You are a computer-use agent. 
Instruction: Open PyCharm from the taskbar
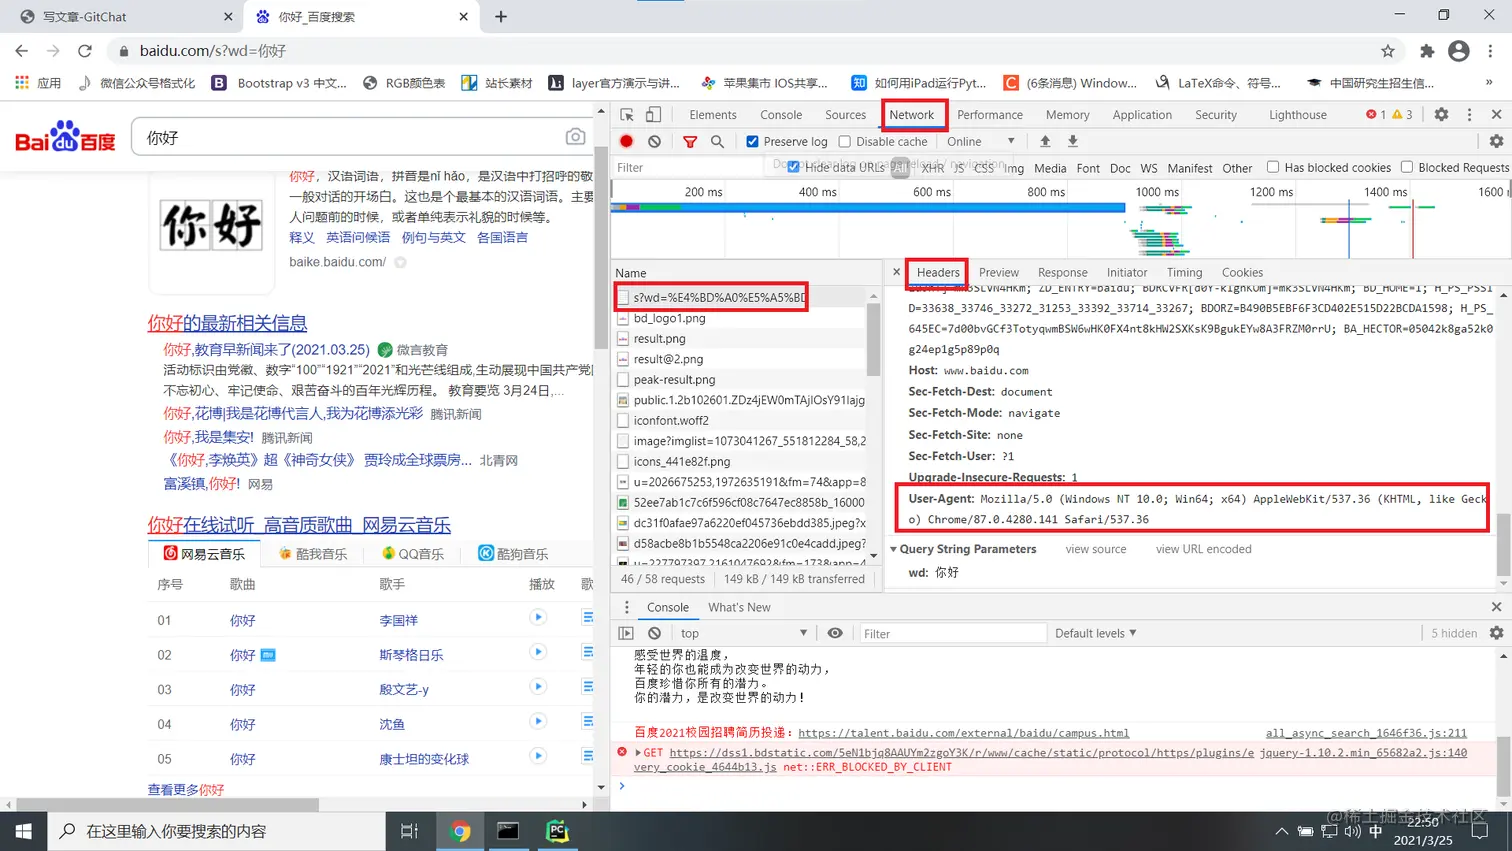coord(557,831)
